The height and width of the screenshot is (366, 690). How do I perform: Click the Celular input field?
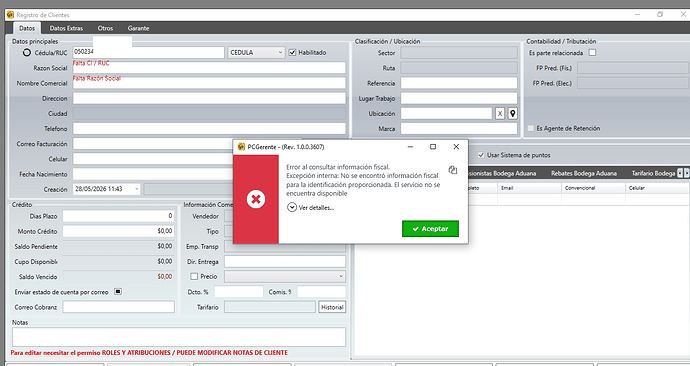pyautogui.click(x=153, y=159)
